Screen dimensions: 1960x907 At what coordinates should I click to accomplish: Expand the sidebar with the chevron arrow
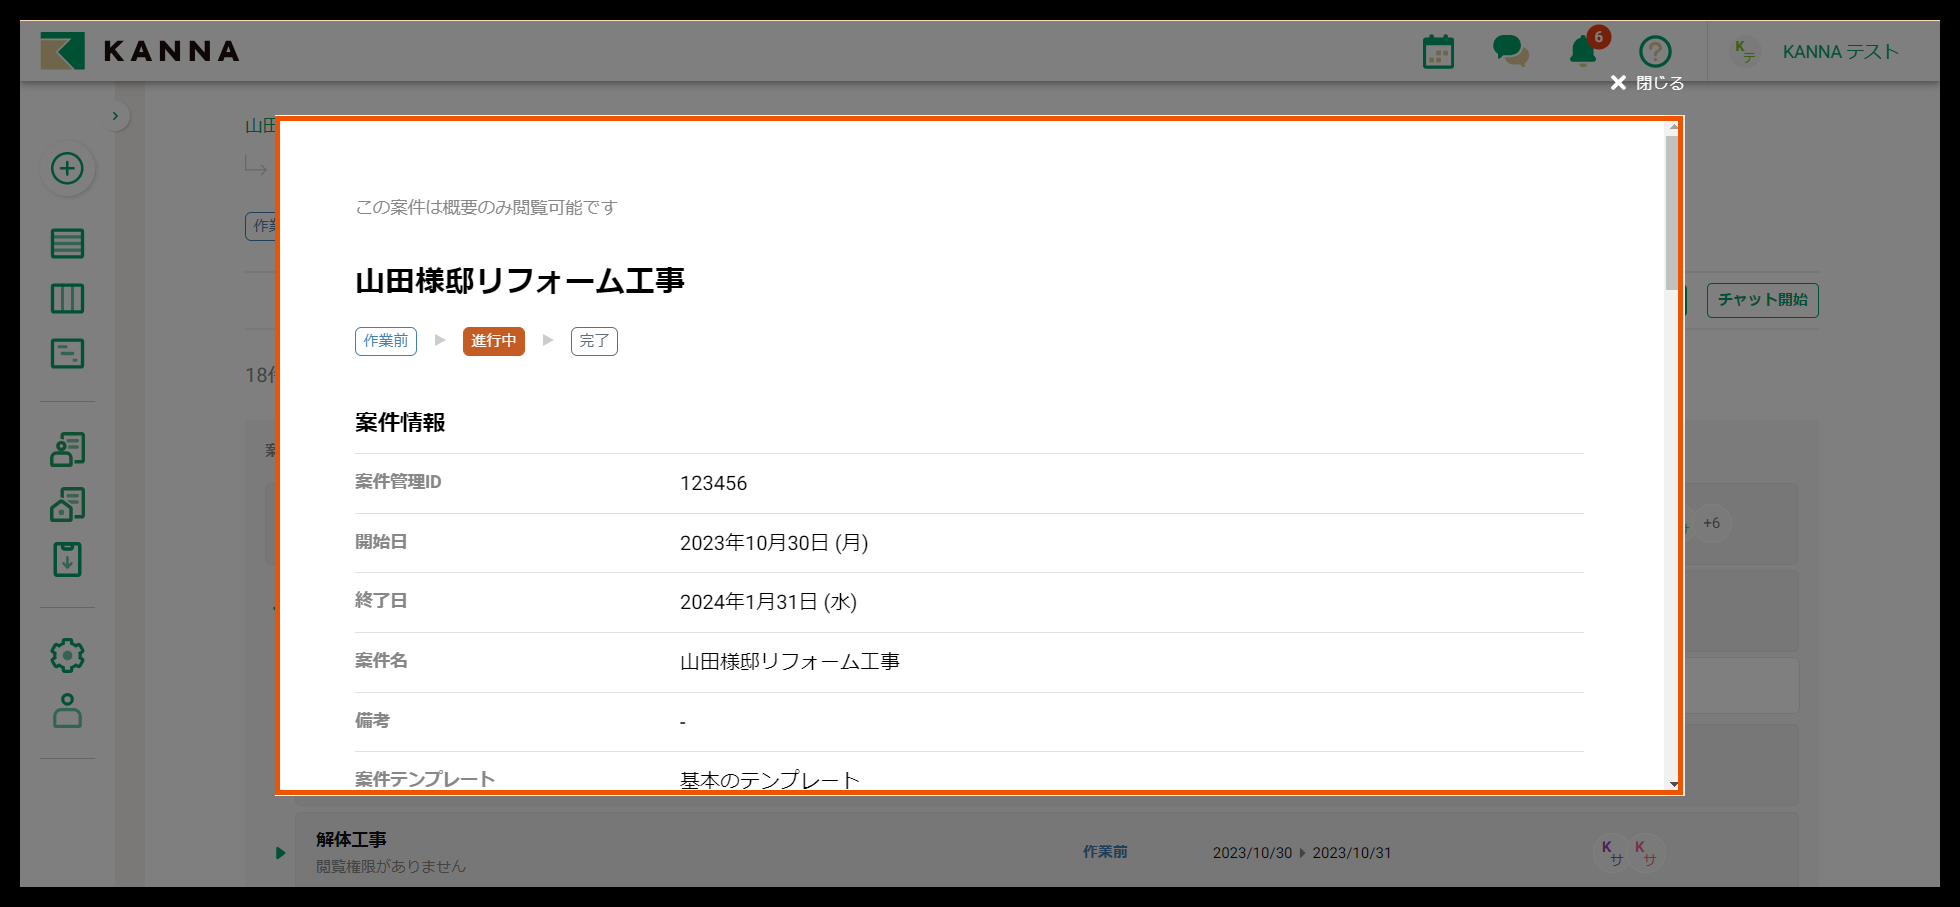point(116,115)
